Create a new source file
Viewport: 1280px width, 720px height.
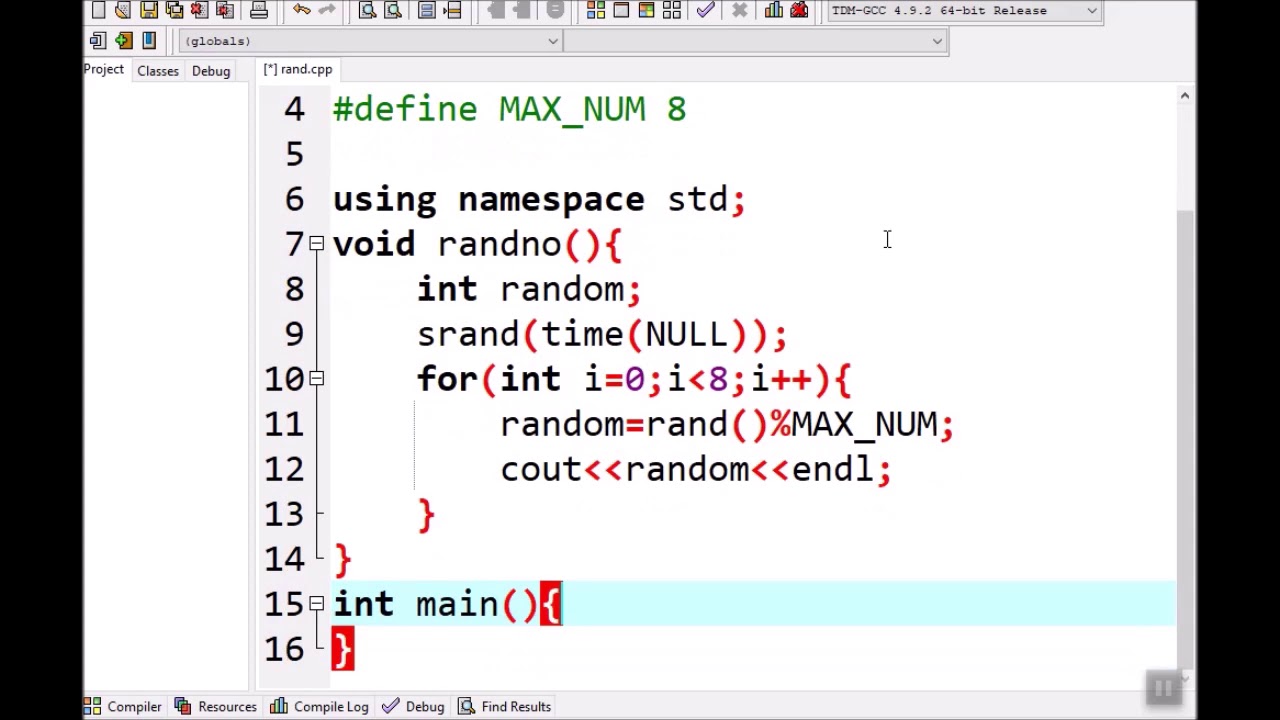tap(98, 10)
